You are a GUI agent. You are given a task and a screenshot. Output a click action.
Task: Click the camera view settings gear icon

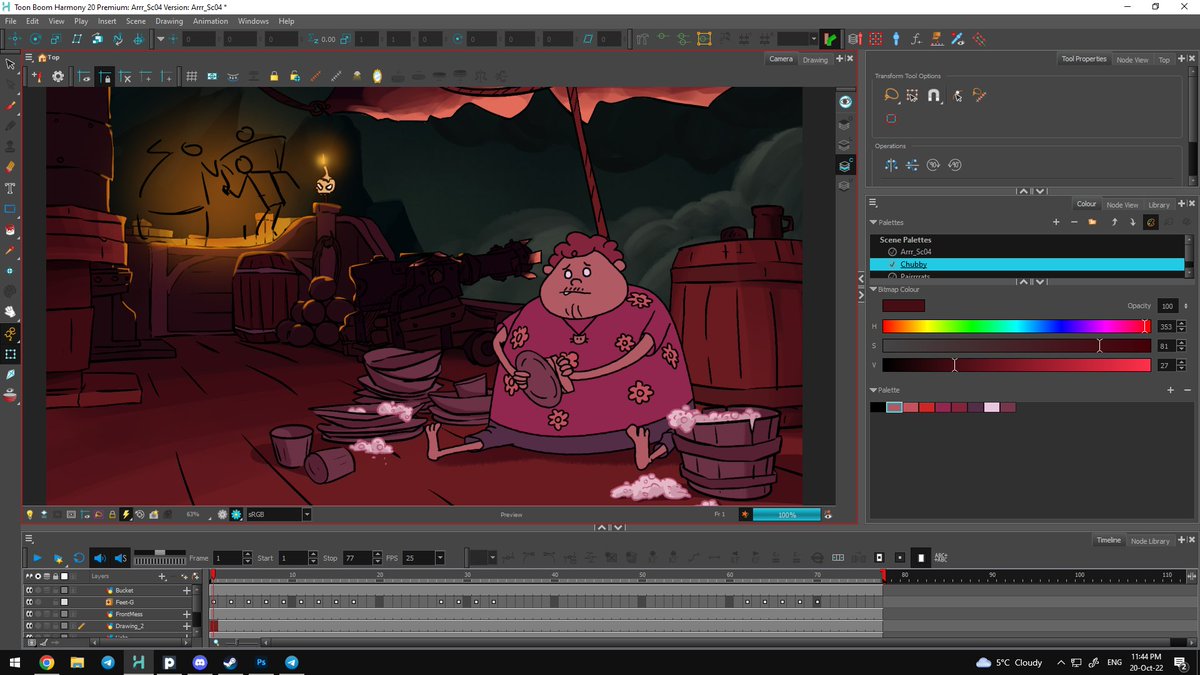58,76
